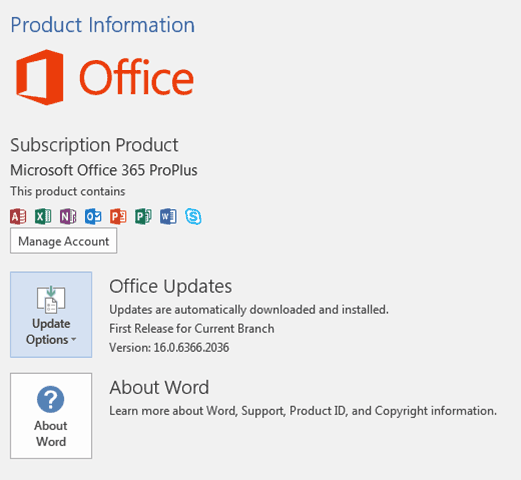Open the About Word button
The width and height of the screenshot is (521, 480).
(x=51, y=416)
